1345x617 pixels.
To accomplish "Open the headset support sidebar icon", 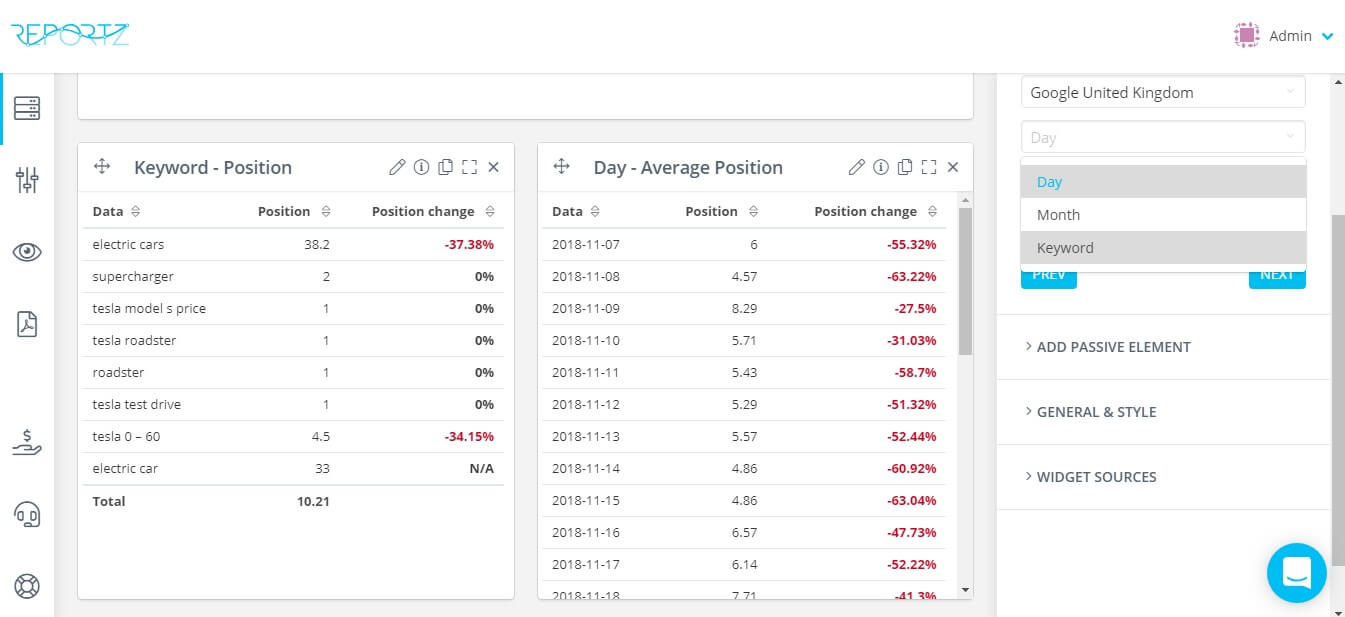I will point(27,514).
